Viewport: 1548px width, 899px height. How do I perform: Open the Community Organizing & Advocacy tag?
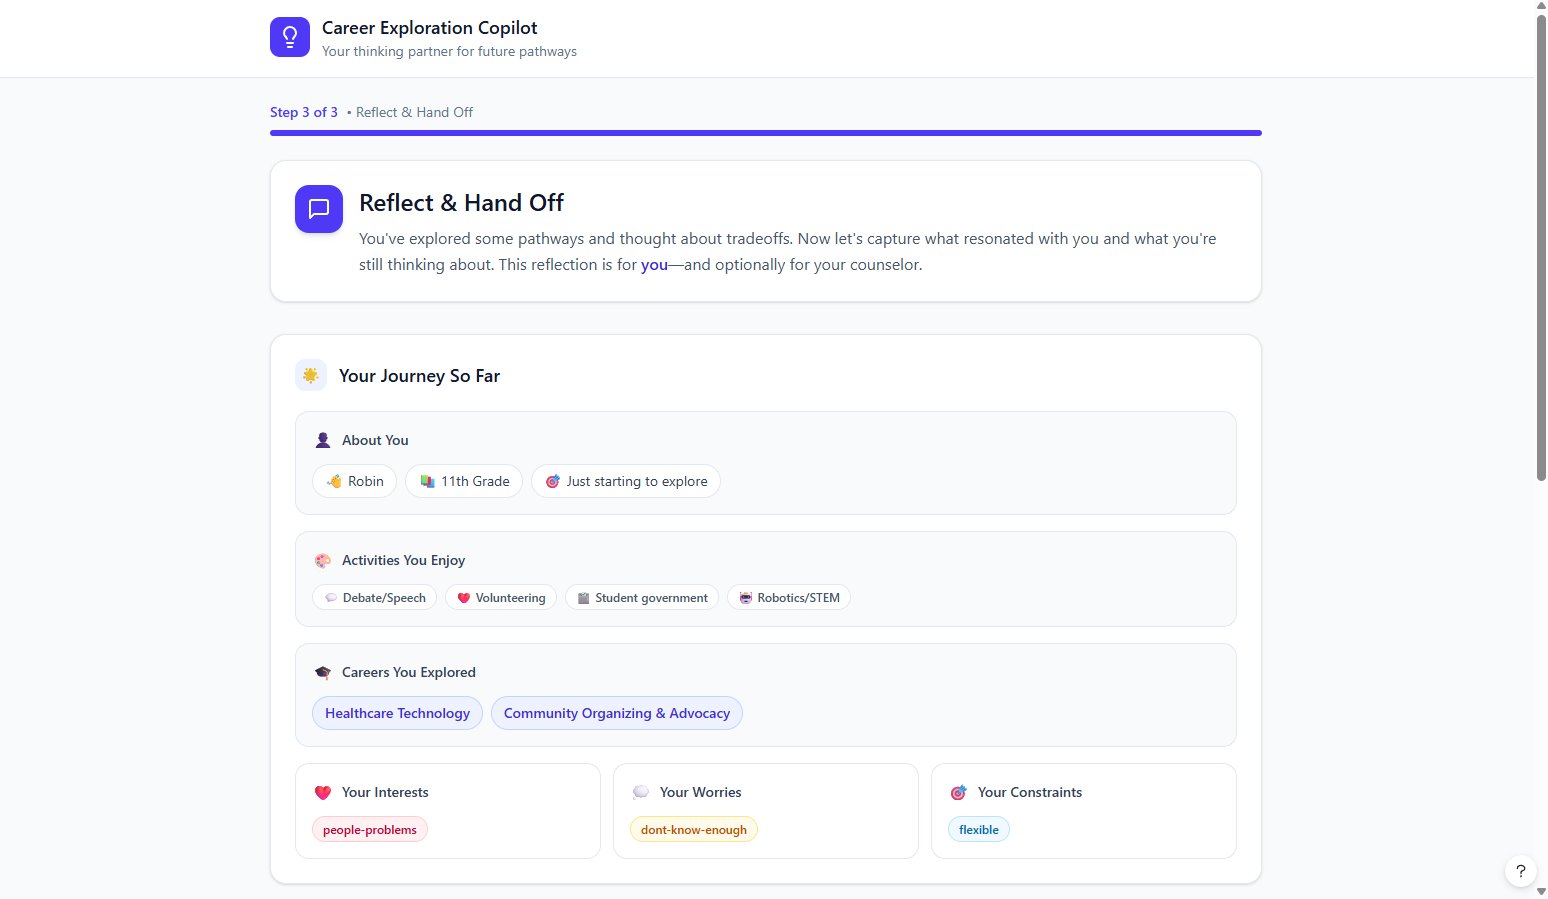(x=617, y=713)
